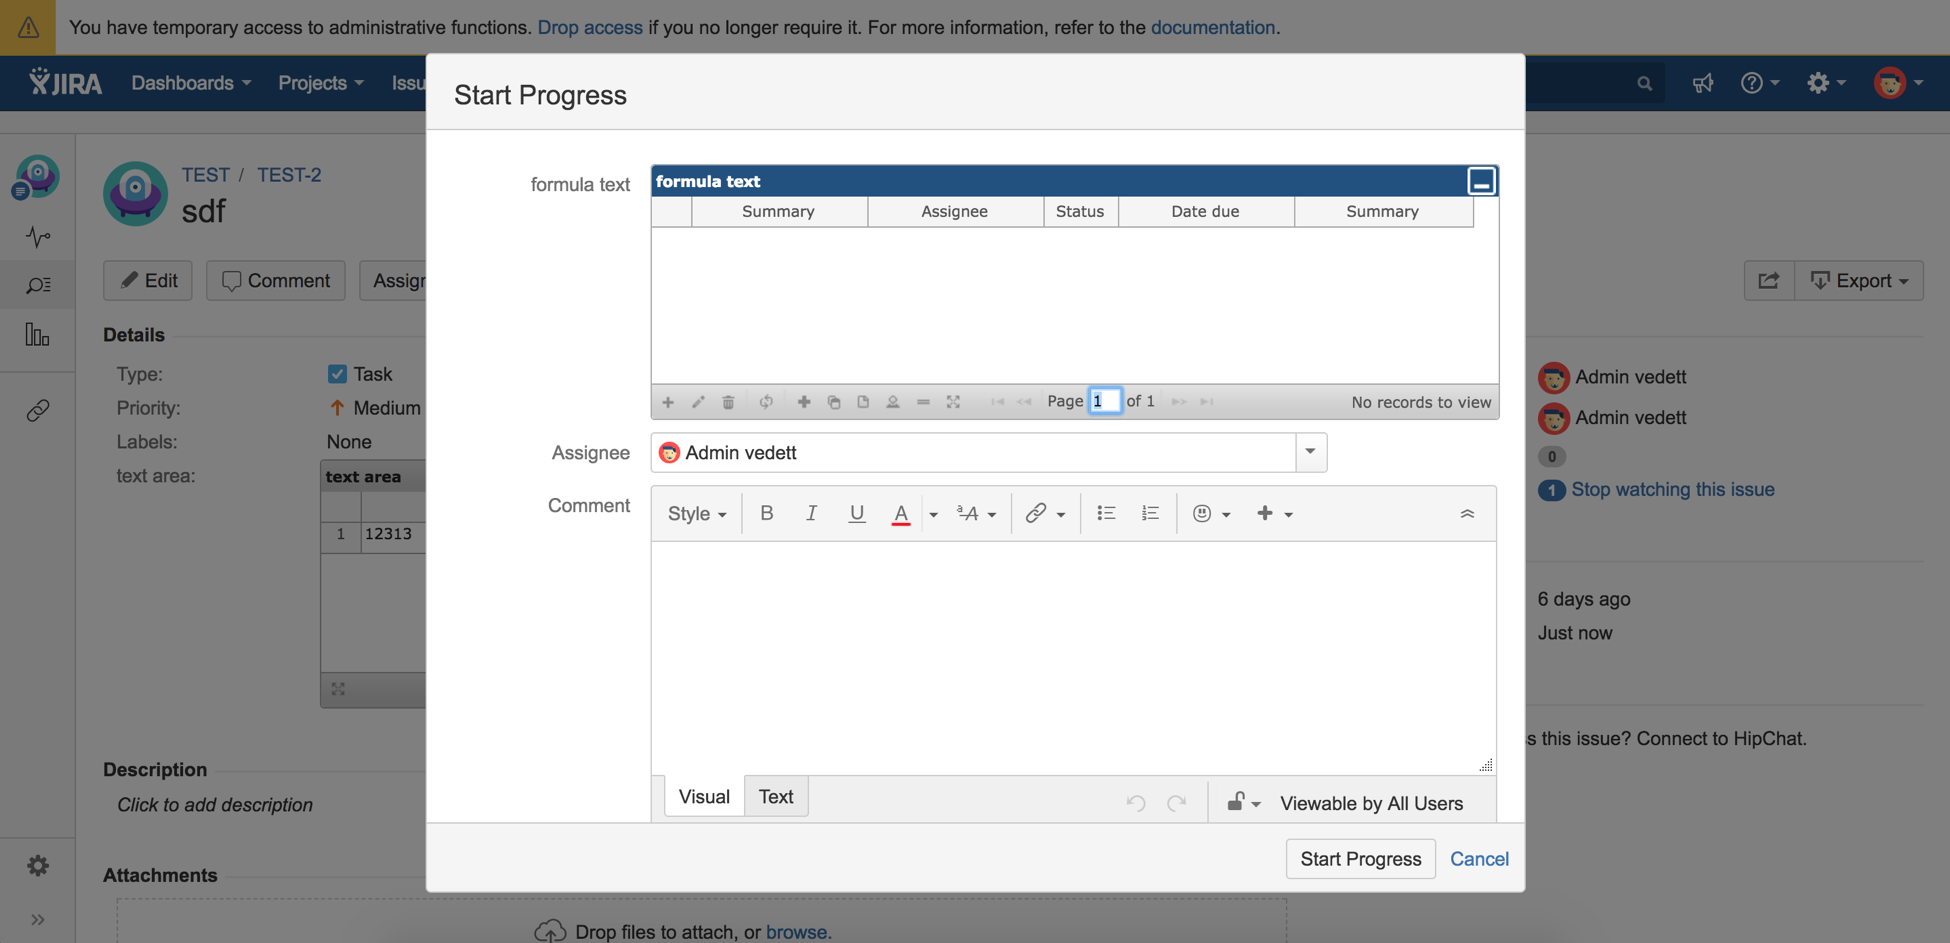Viewport: 1950px width, 943px height.
Task: Go to previous page of grid
Action: 1024,402
